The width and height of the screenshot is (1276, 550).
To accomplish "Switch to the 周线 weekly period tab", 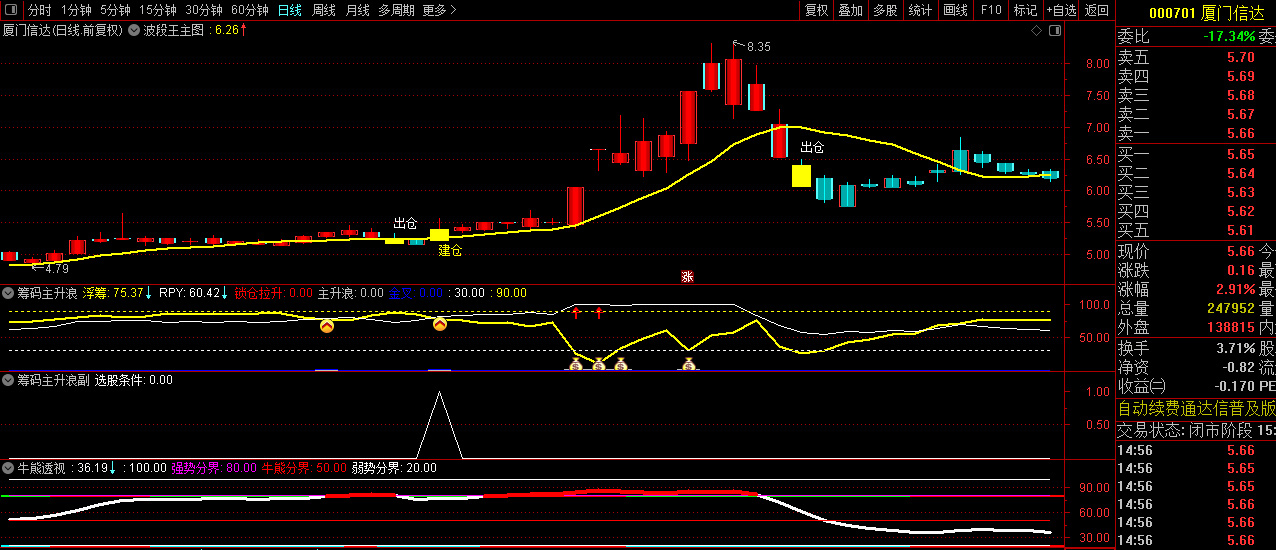I will point(324,10).
